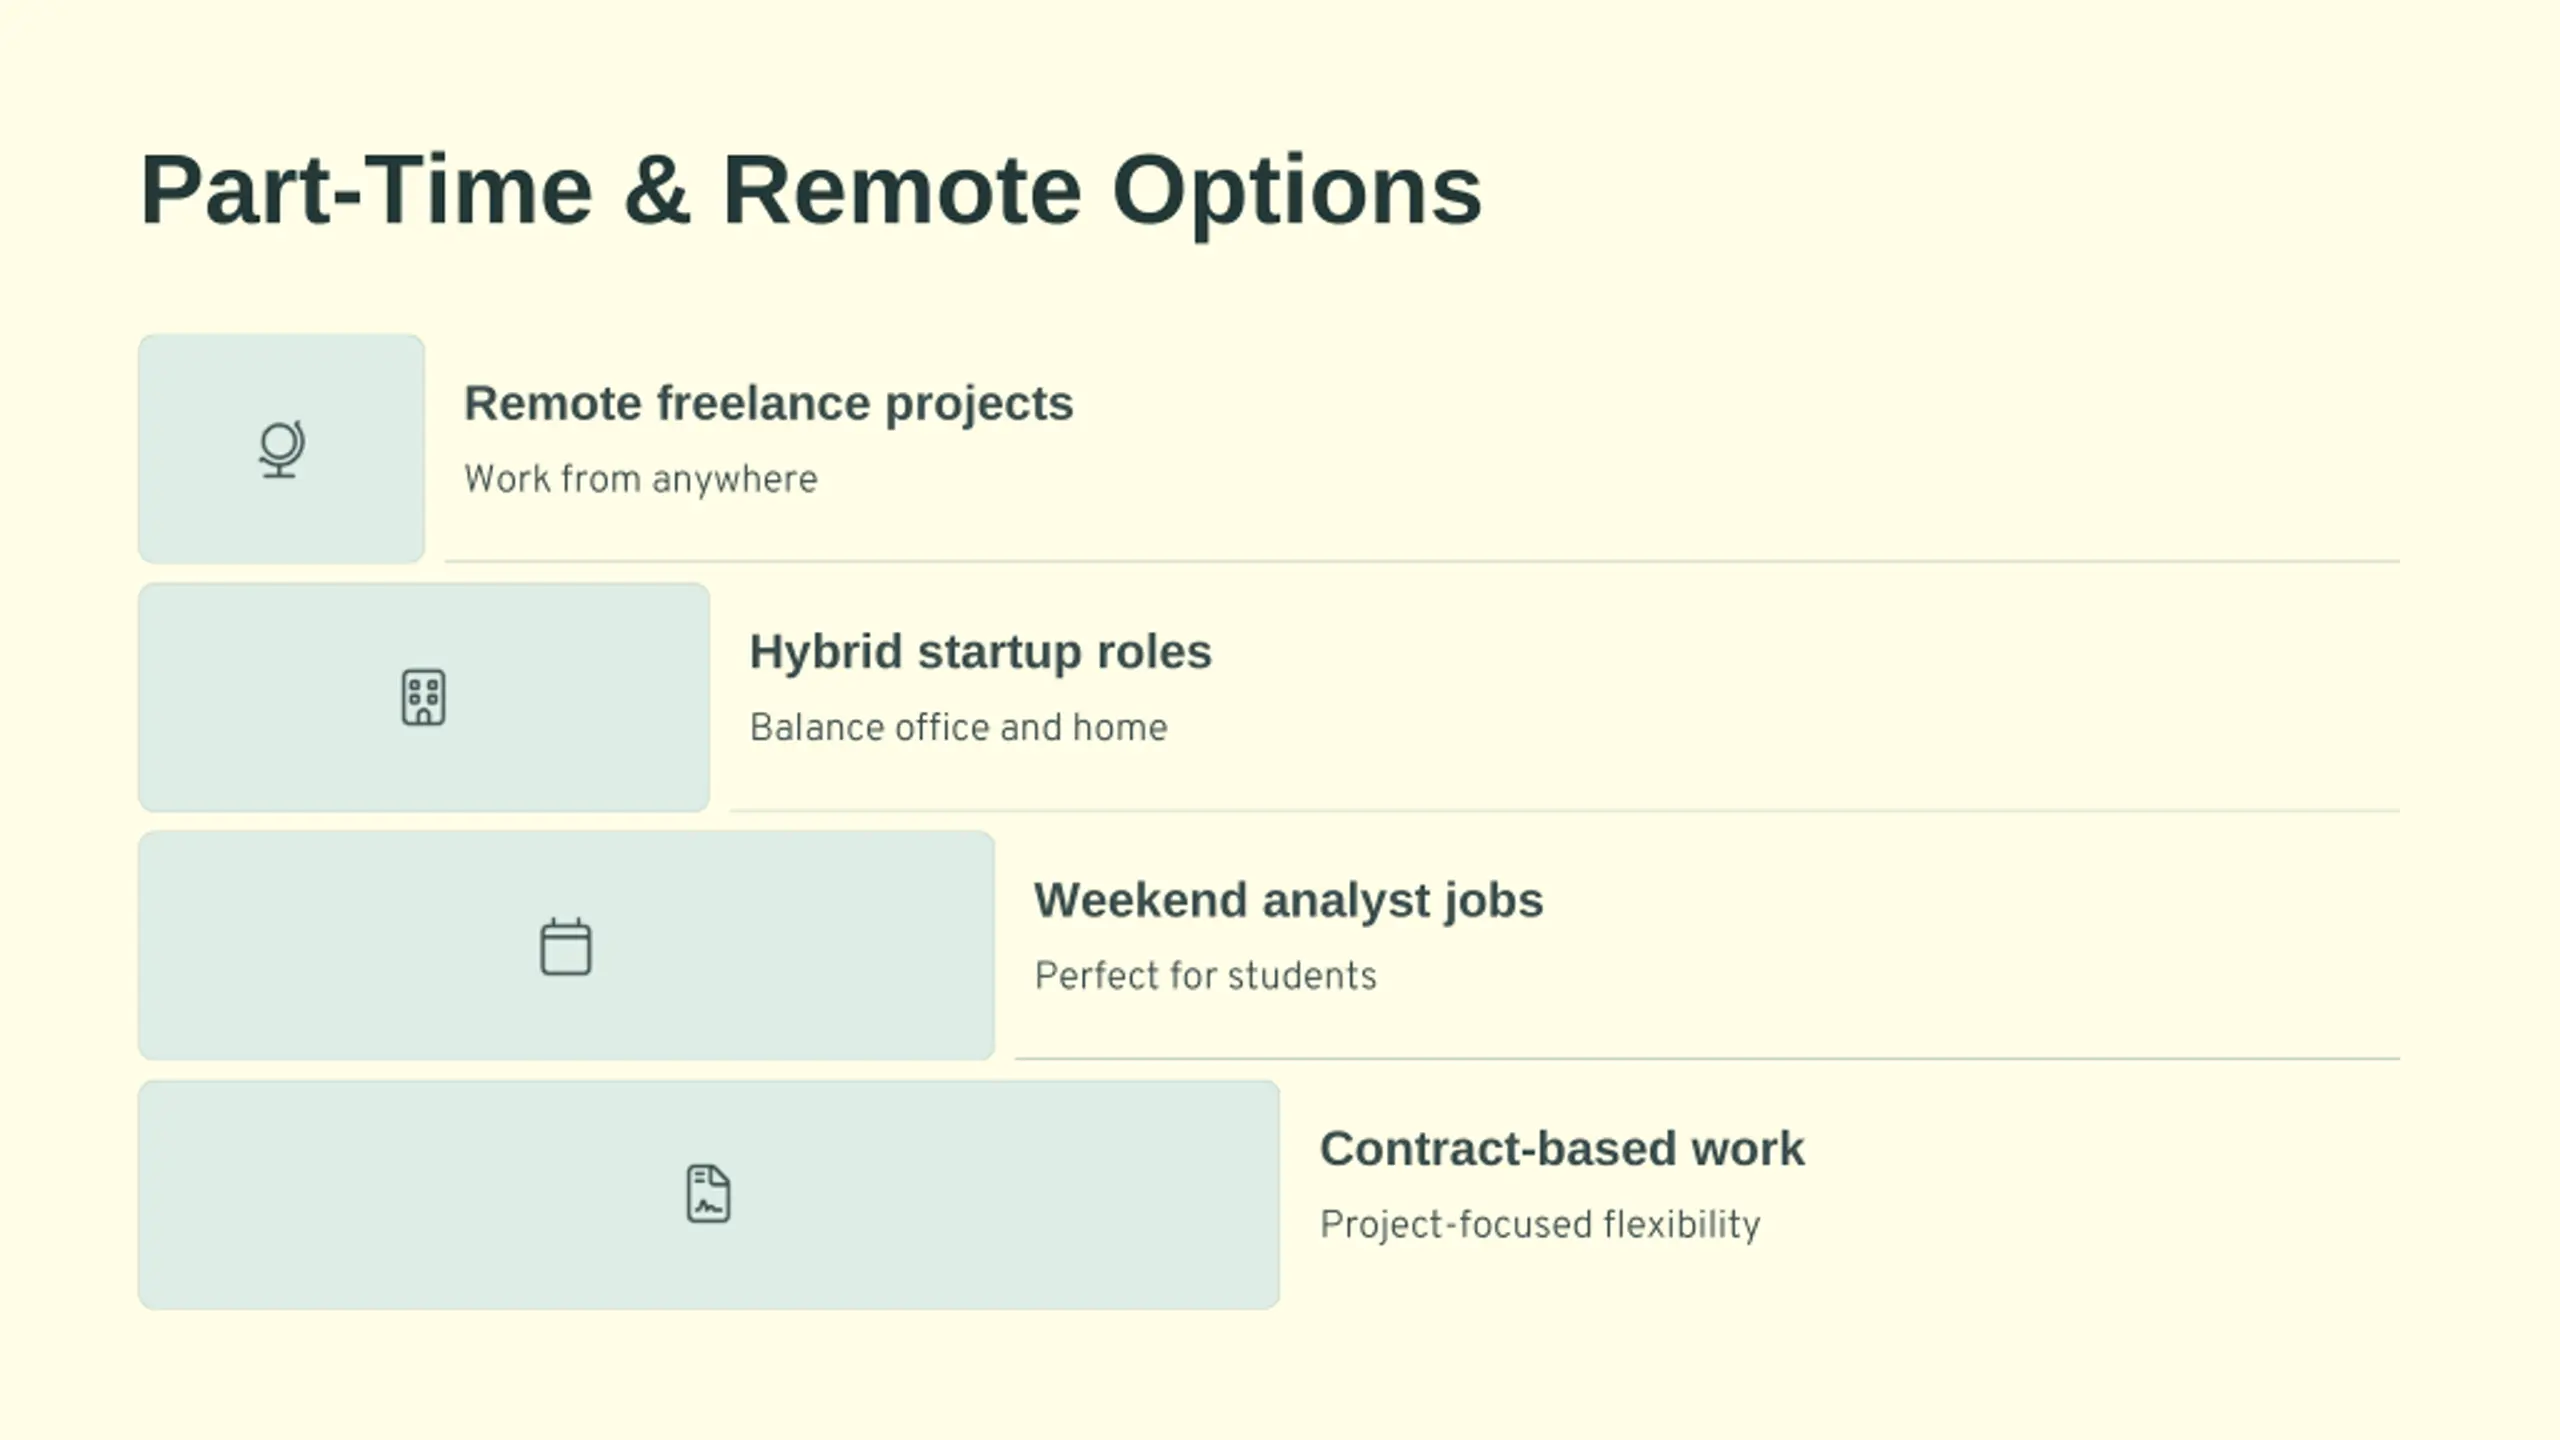Click the globe icon for remote freelance

coord(281,449)
